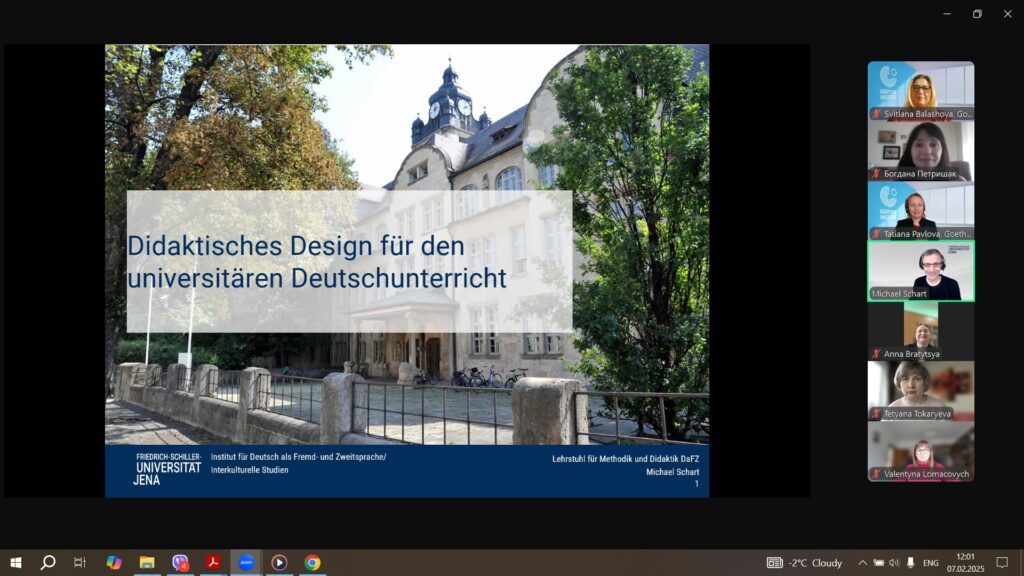
Task: Open the clock and date flyout
Action: click(x=967, y=563)
